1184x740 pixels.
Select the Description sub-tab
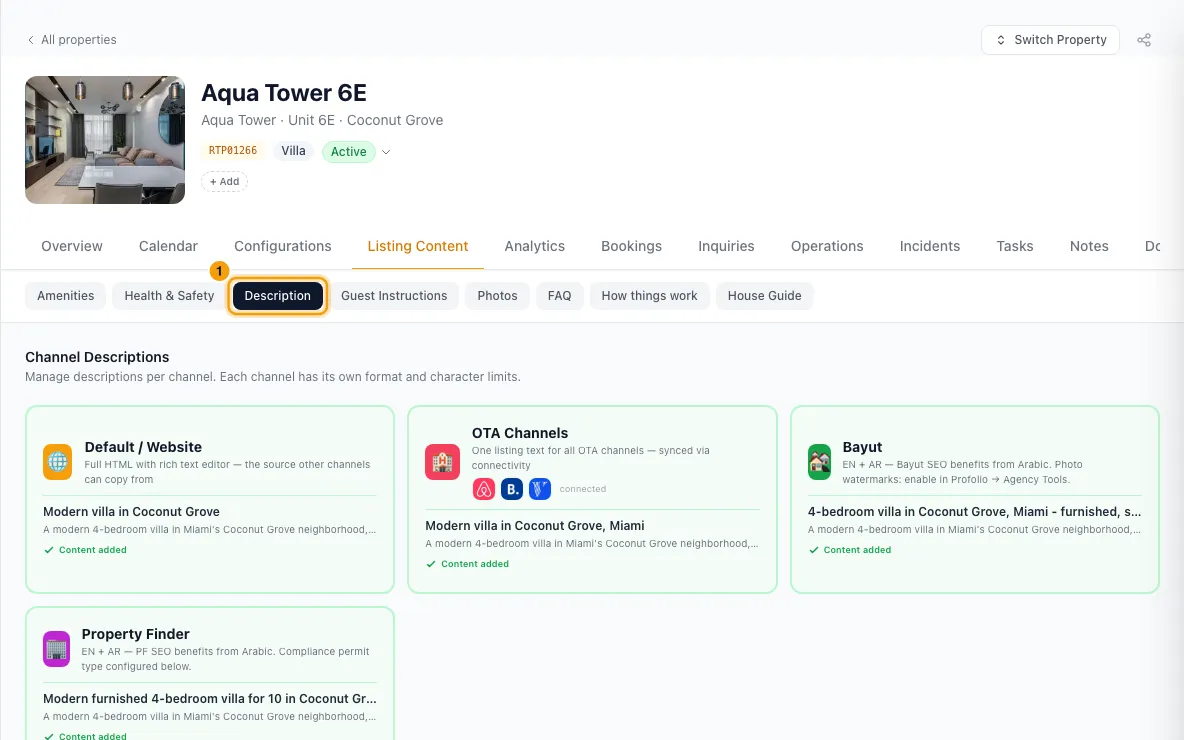click(x=277, y=296)
